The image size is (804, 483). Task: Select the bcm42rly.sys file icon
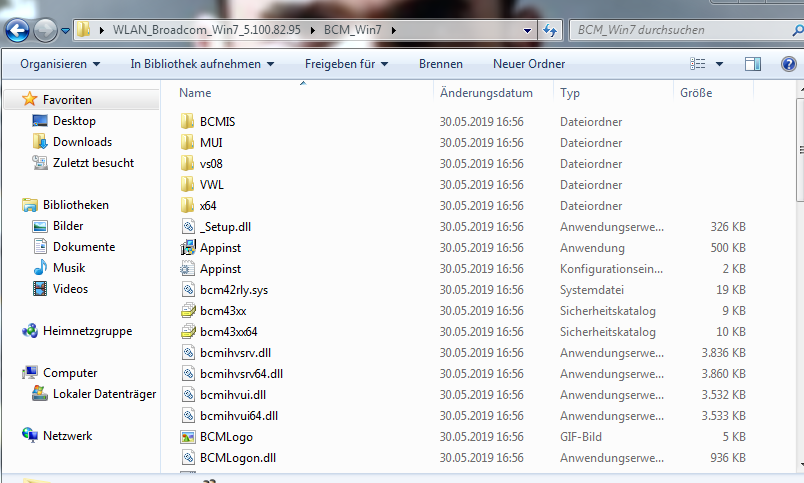[188, 290]
